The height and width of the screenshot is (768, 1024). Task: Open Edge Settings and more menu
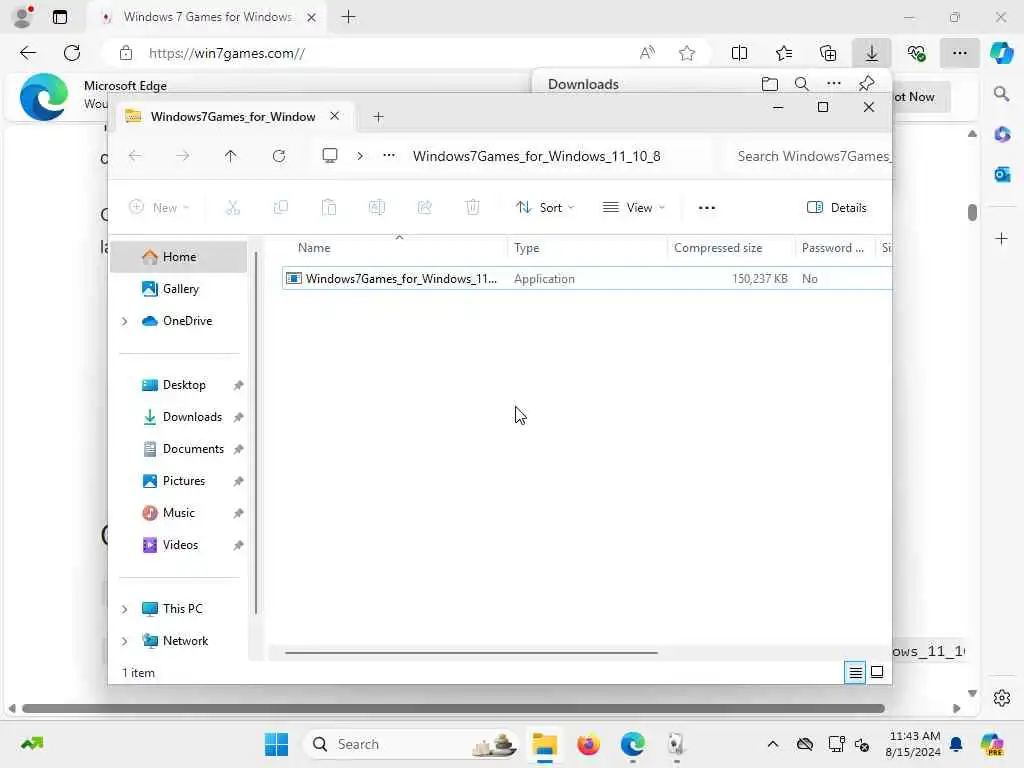click(960, 54)
